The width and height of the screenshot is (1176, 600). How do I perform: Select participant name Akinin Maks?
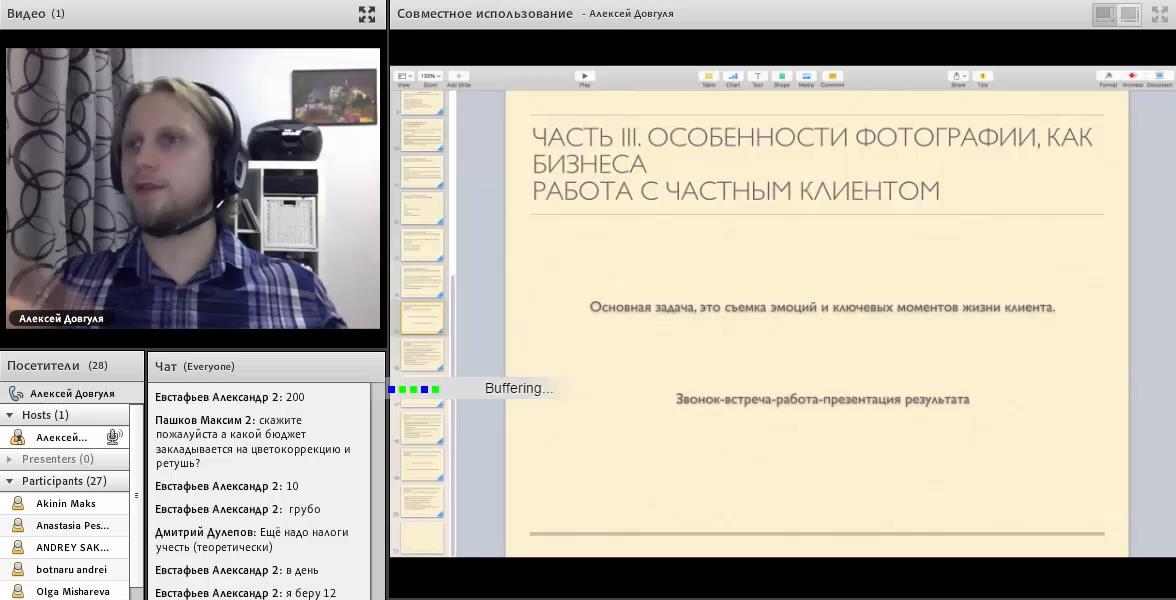click(x=66, y=503)
